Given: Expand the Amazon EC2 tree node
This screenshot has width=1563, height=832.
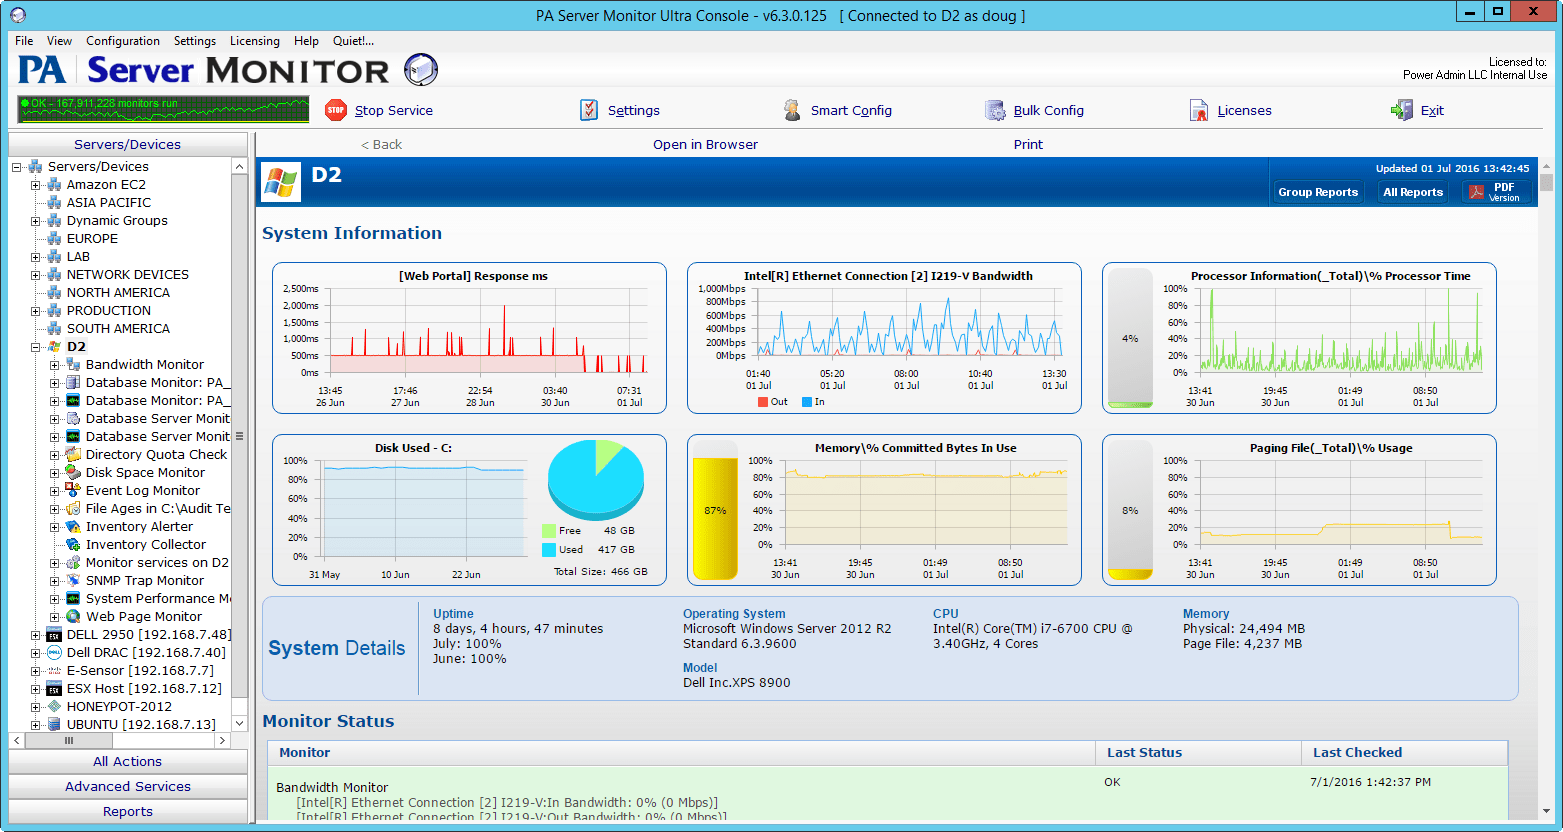Looking at the screenshot, I should click(x=34, y=184).
